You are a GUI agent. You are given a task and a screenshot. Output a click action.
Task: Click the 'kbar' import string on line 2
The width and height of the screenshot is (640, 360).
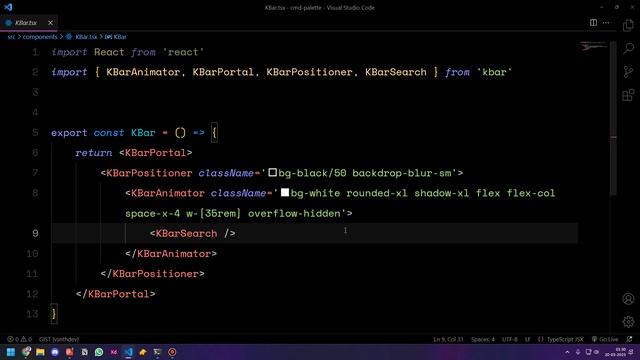(494, 72)
